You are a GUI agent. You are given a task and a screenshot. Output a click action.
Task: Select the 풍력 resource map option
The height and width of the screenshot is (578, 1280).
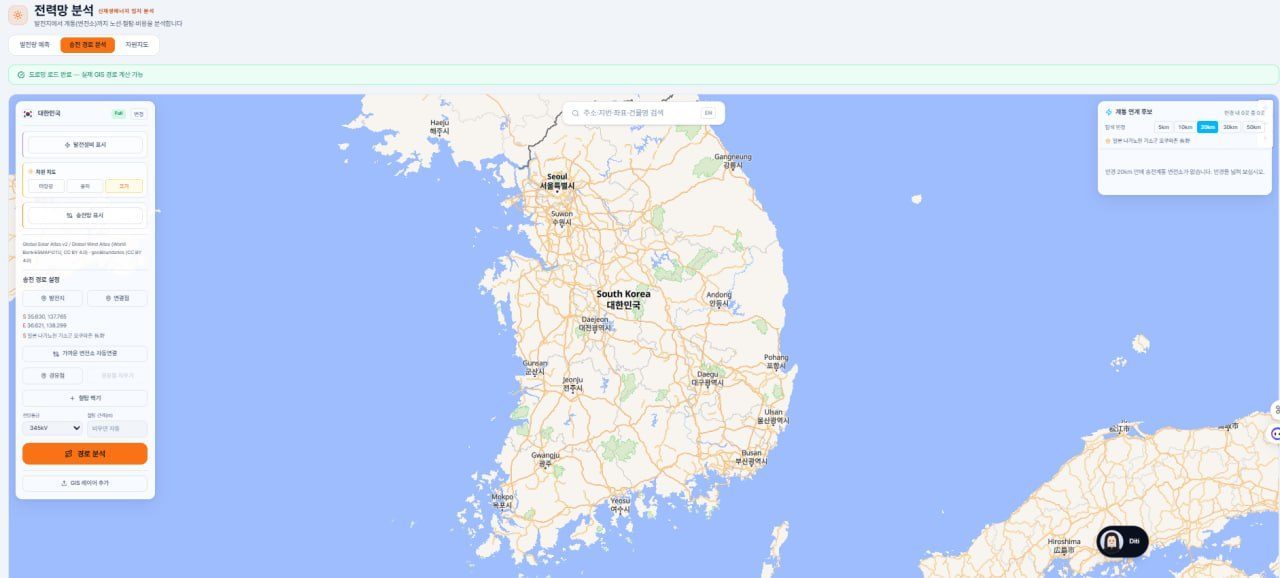[85, 186]
